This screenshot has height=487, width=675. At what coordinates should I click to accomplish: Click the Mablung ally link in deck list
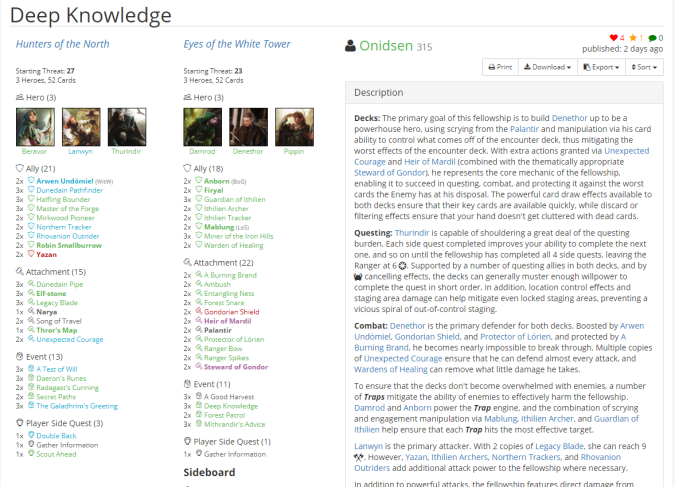(219, 227)
